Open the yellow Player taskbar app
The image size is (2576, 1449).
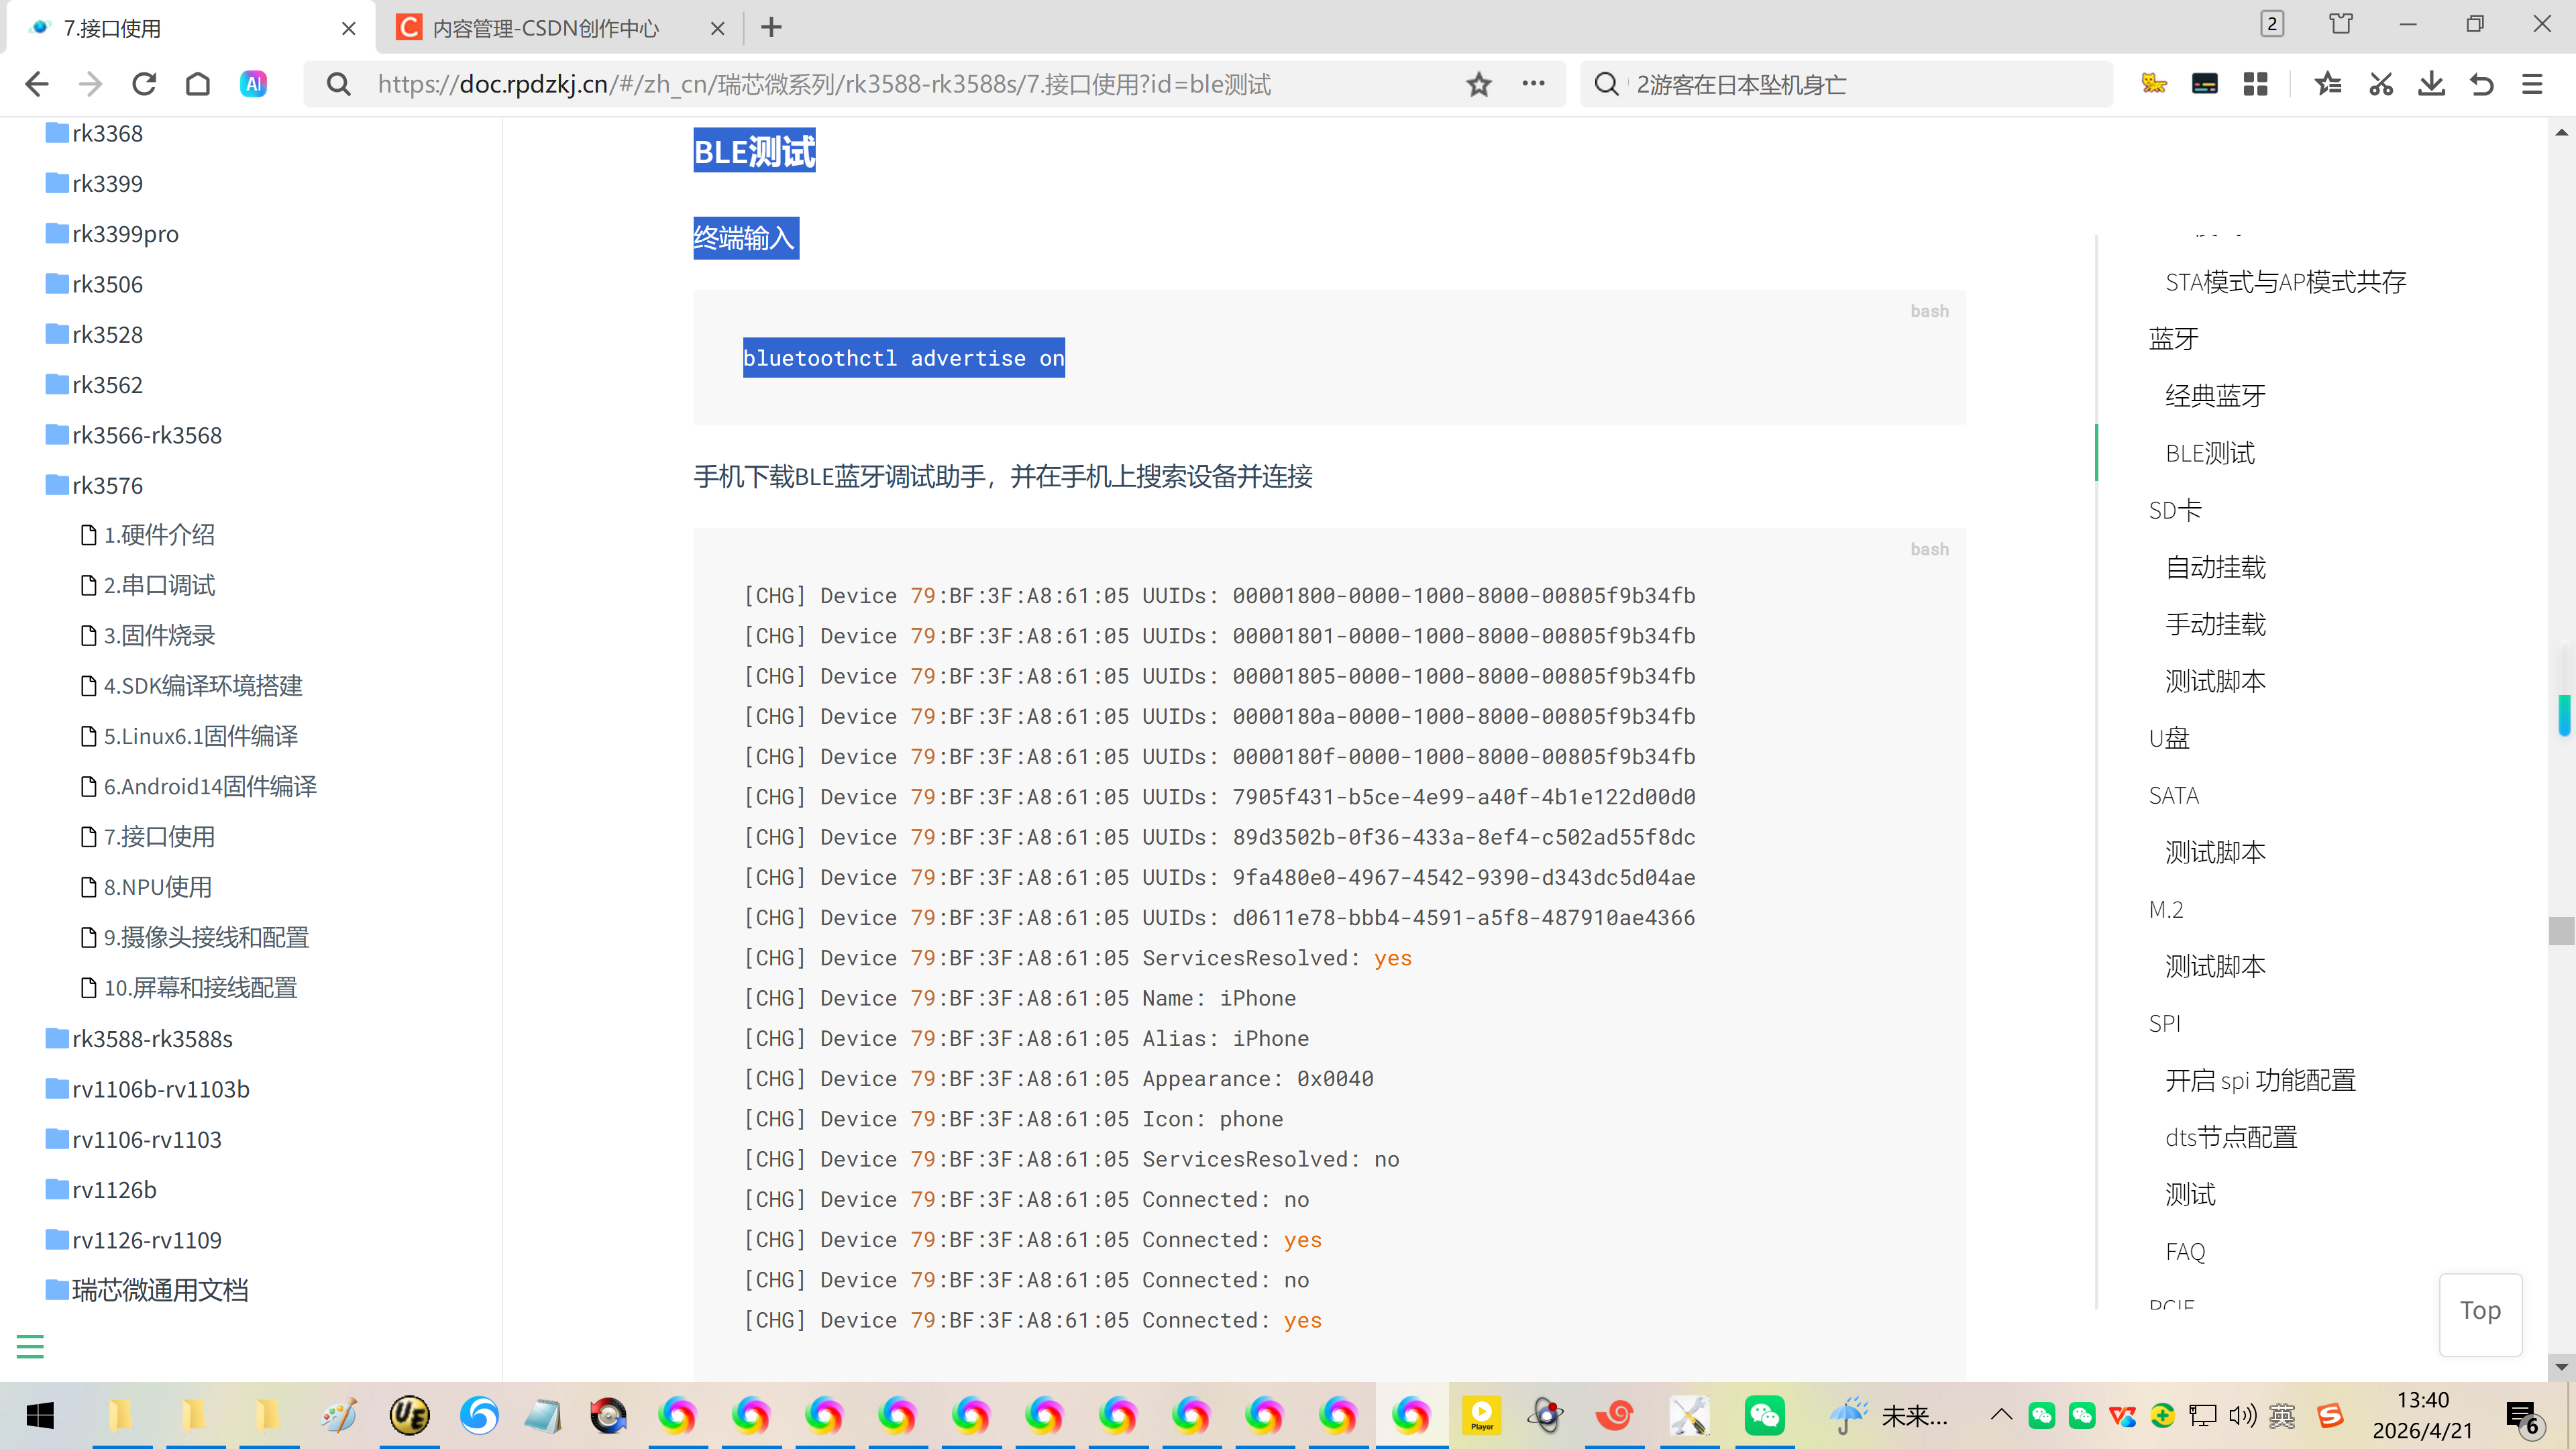(x=1481, y=1415)
